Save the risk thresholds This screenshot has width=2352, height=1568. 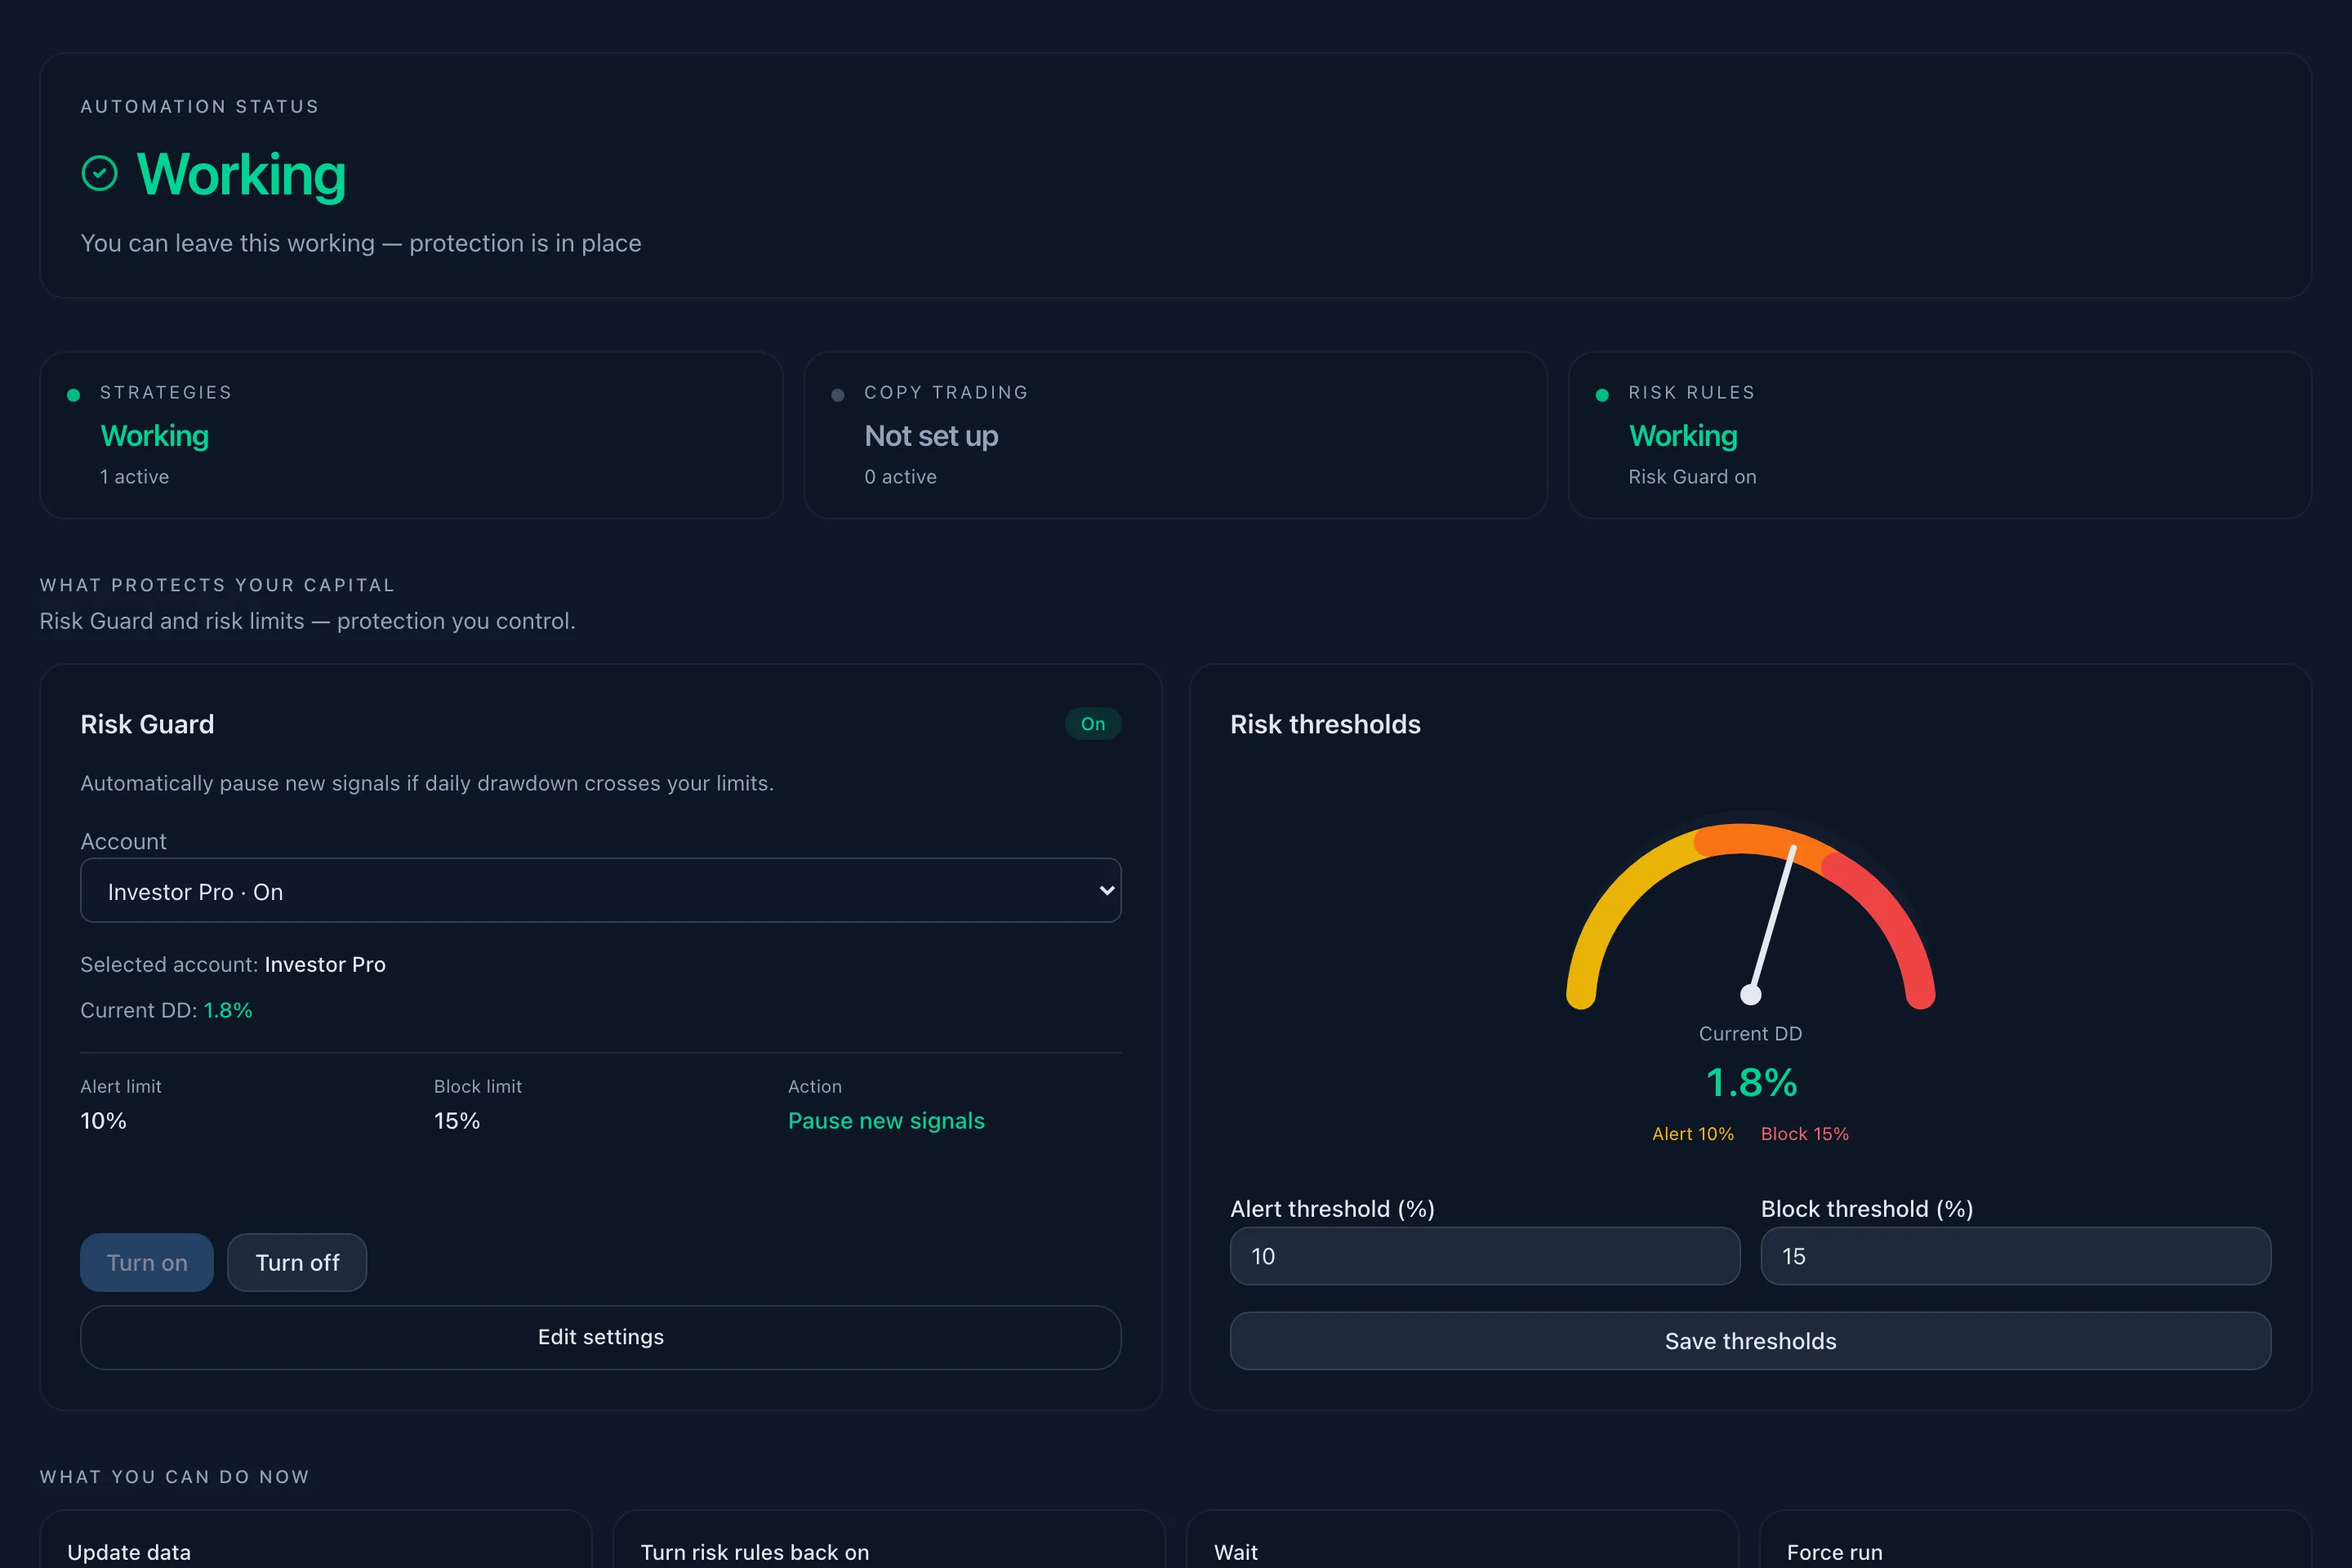(1750, 1341)
